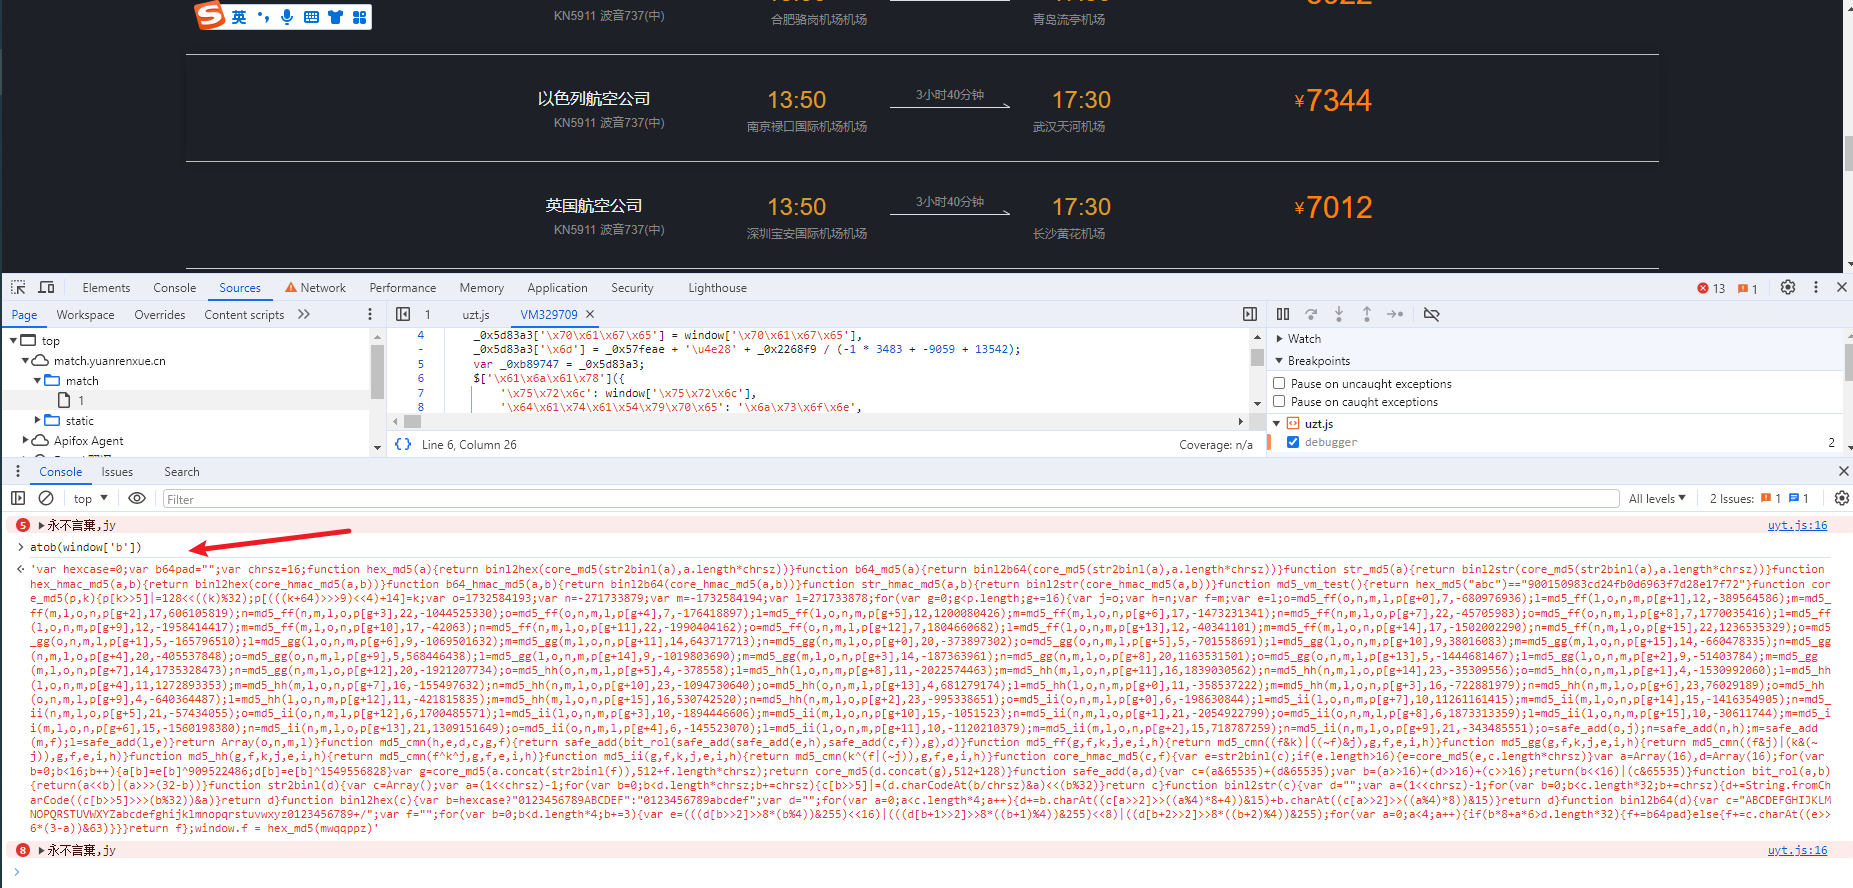The image size is (1853, 888).
Task: Switch to the Elements panel
Action: pyautogui.click(x=106, y=288)
